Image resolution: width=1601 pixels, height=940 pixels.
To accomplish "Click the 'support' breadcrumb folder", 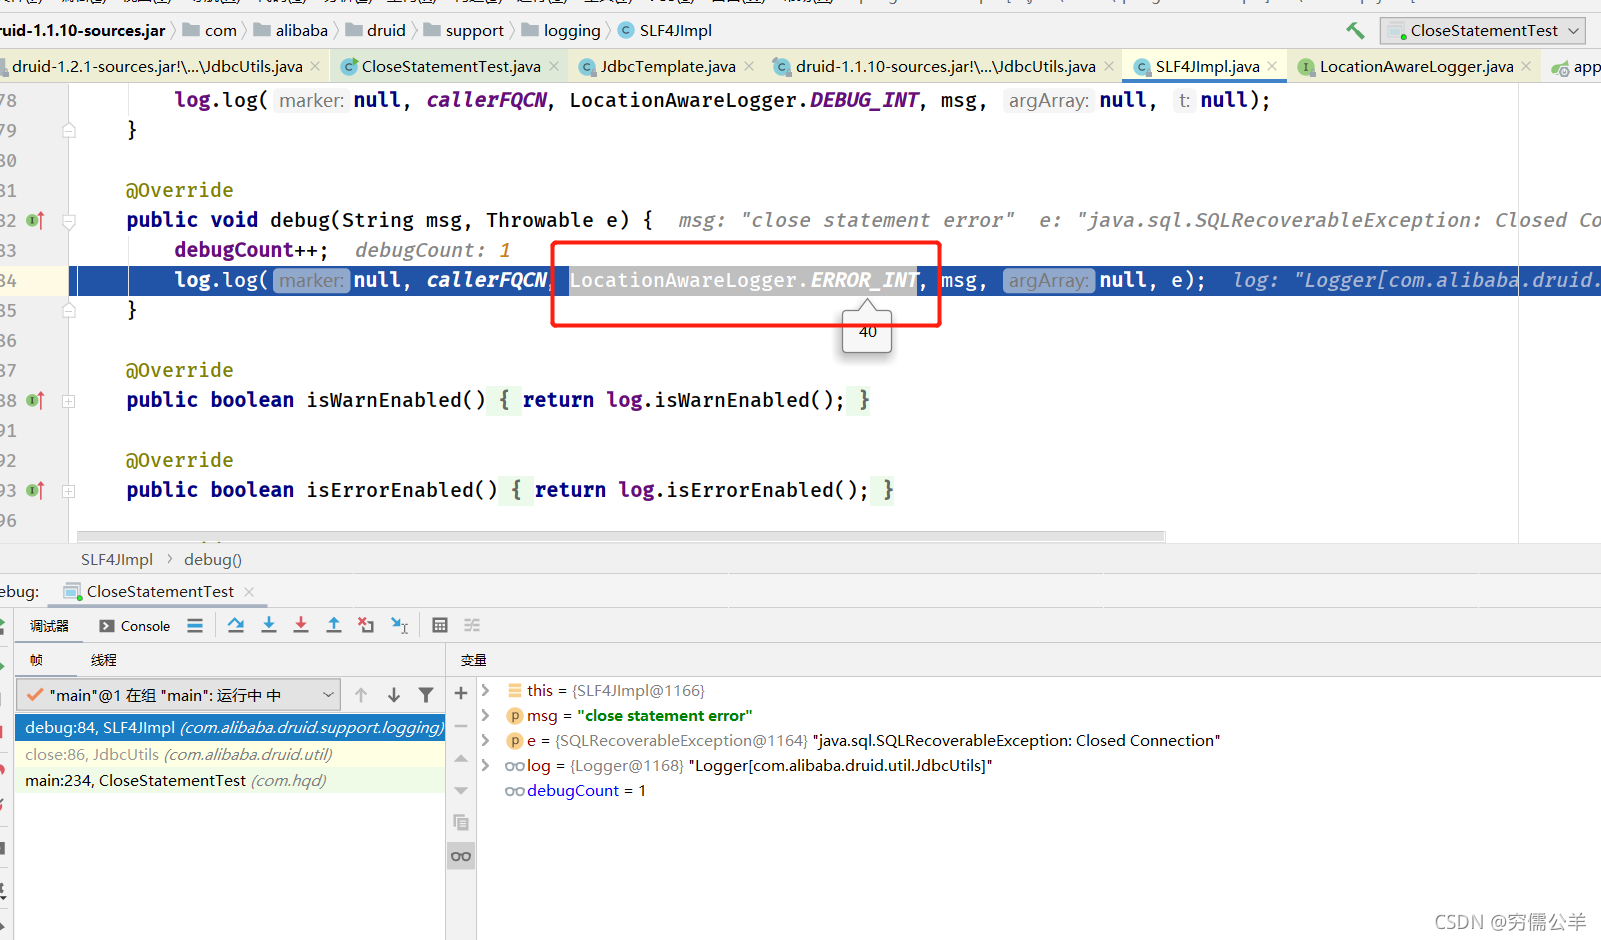I will click(x=464, y=31).
